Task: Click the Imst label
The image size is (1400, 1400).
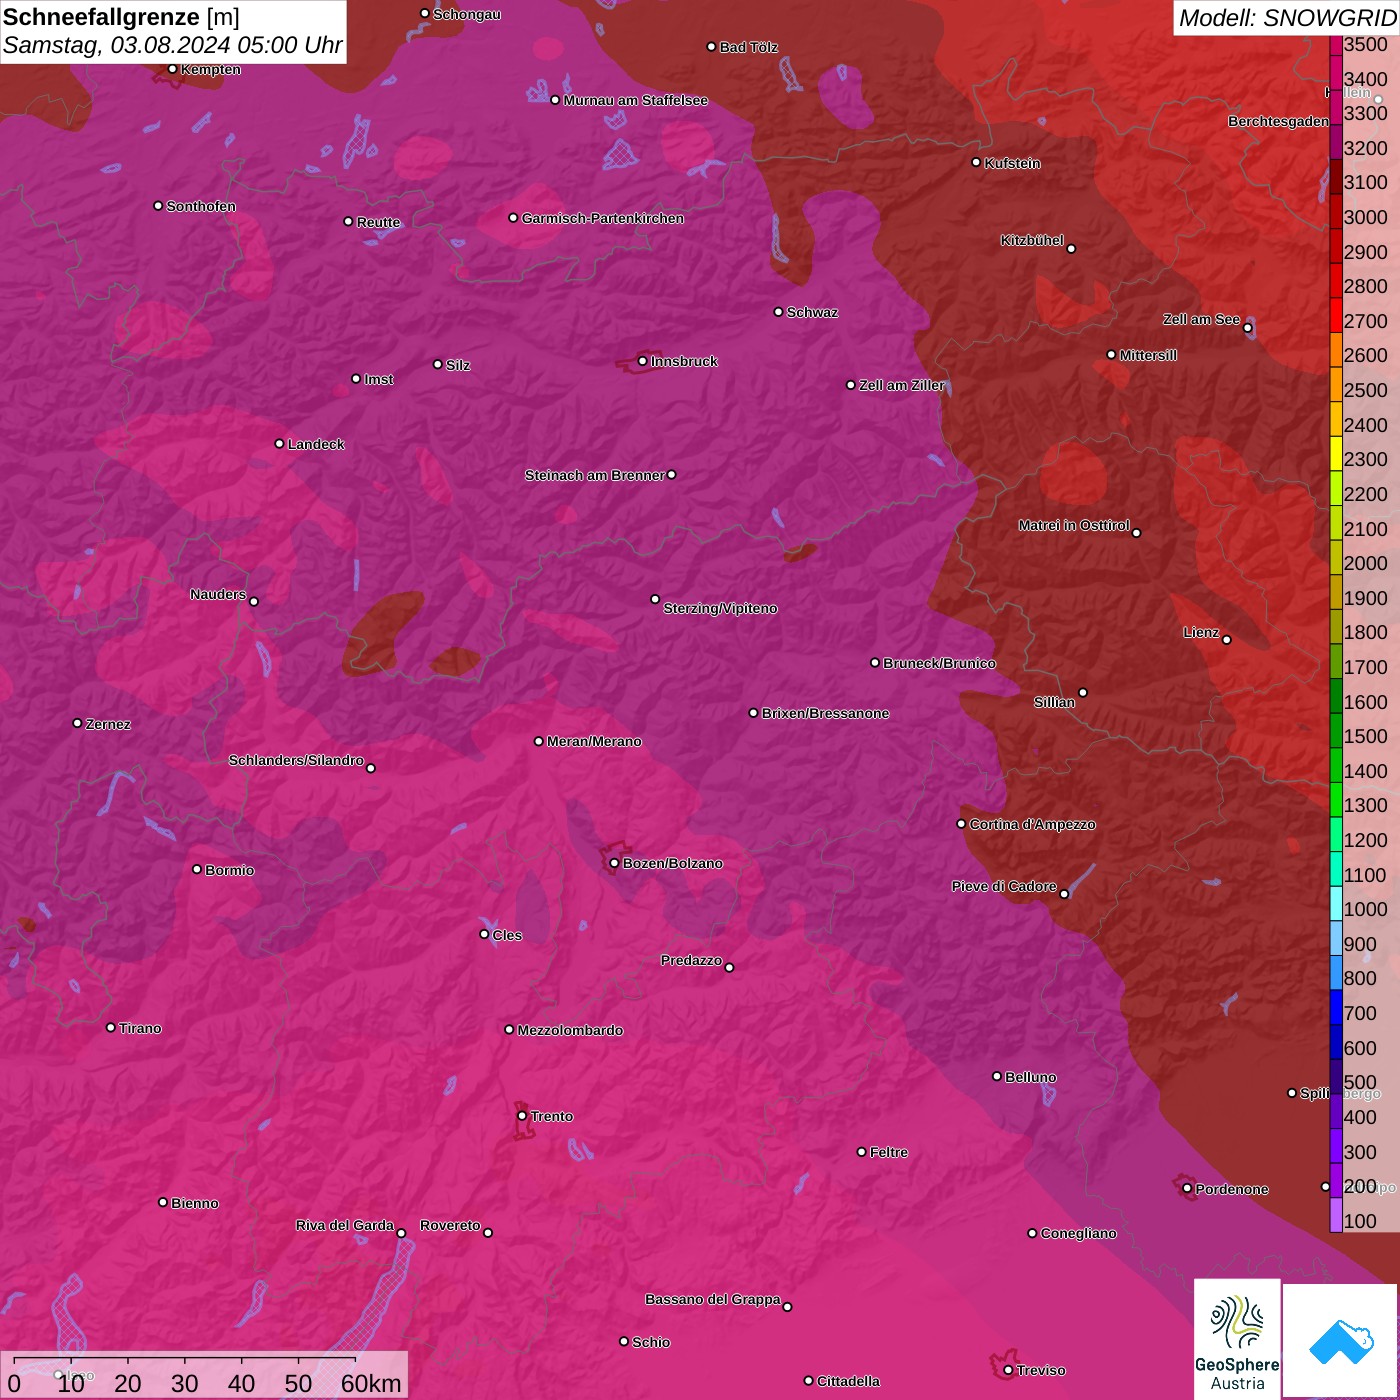Action: 378,379
